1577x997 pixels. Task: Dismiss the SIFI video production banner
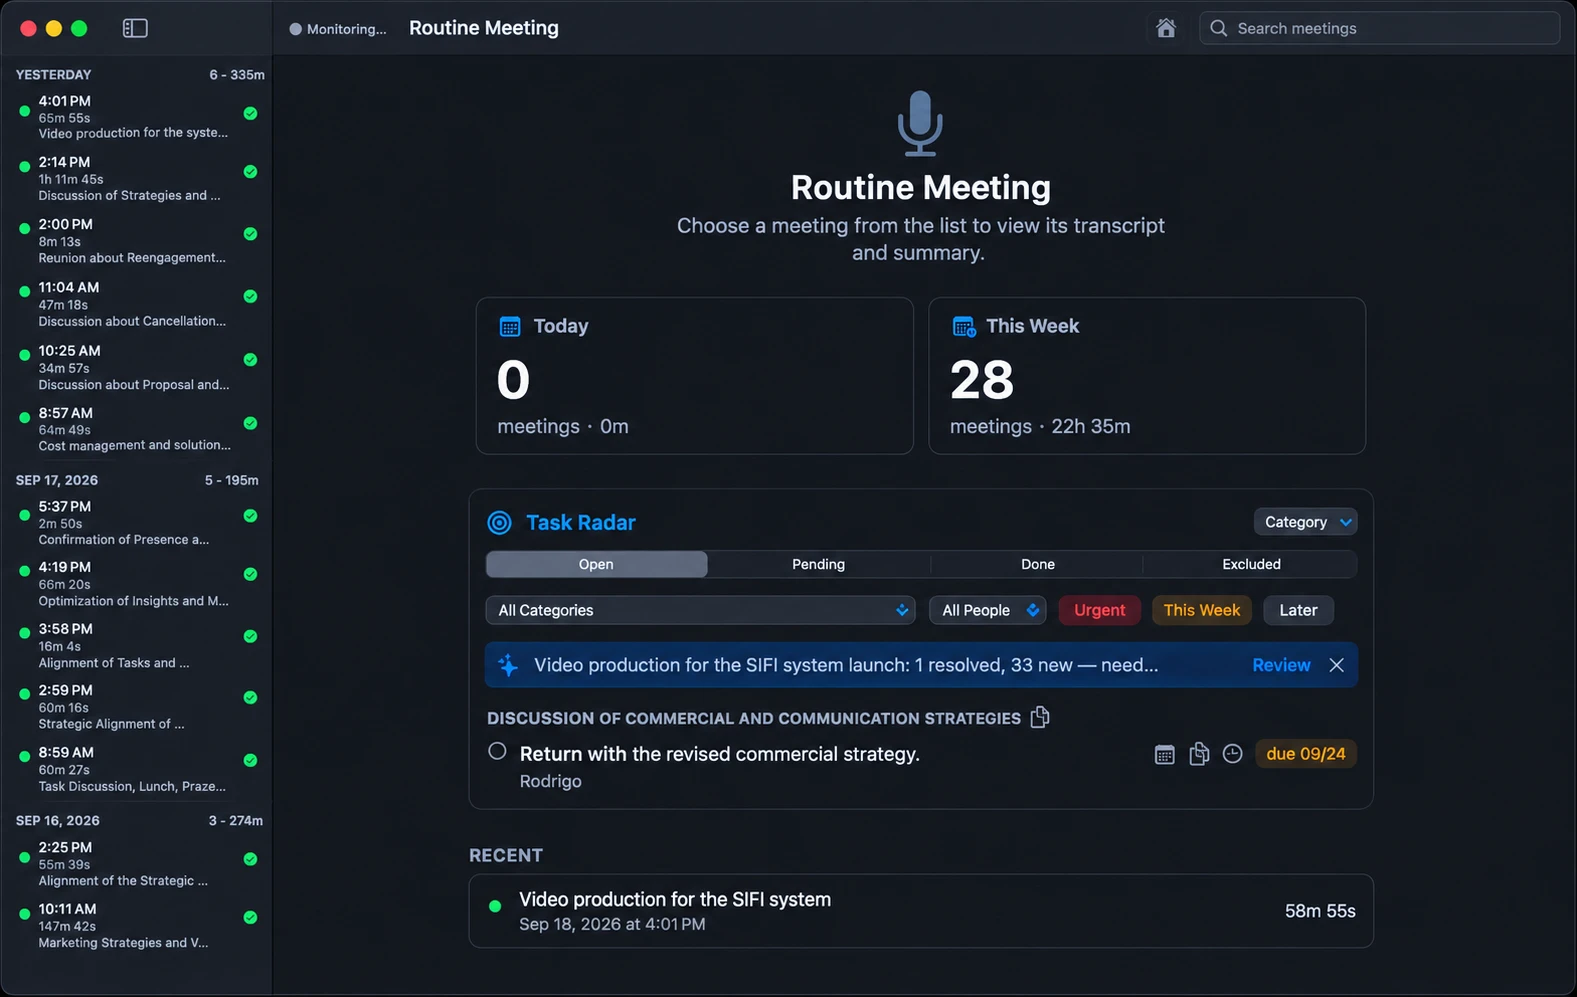[1336, 665]
